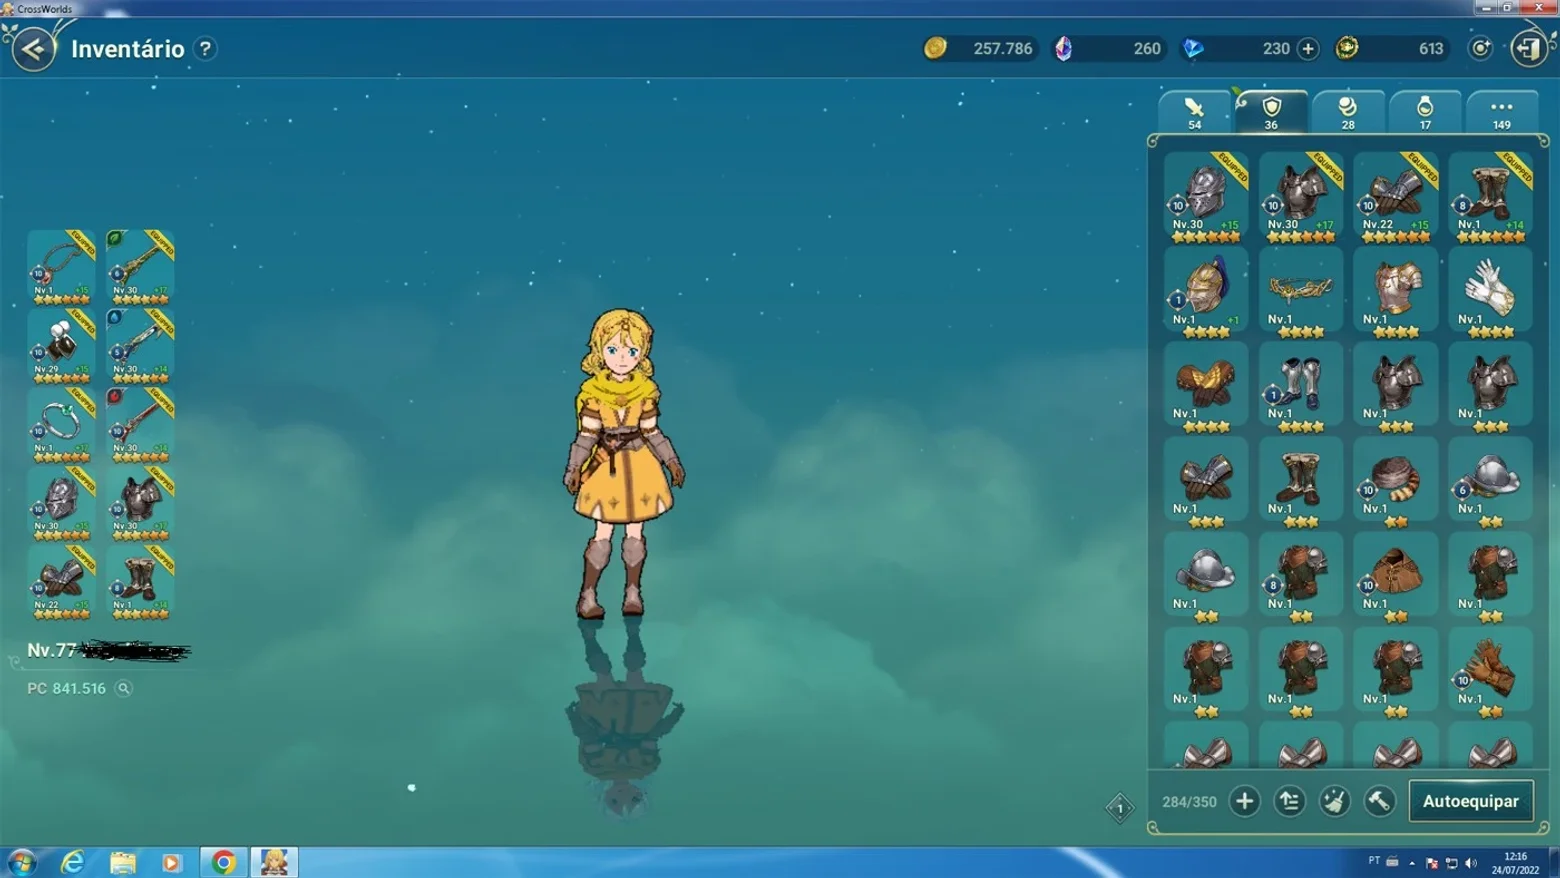Open Google Chrome from the taskbar

click(223, 862)
